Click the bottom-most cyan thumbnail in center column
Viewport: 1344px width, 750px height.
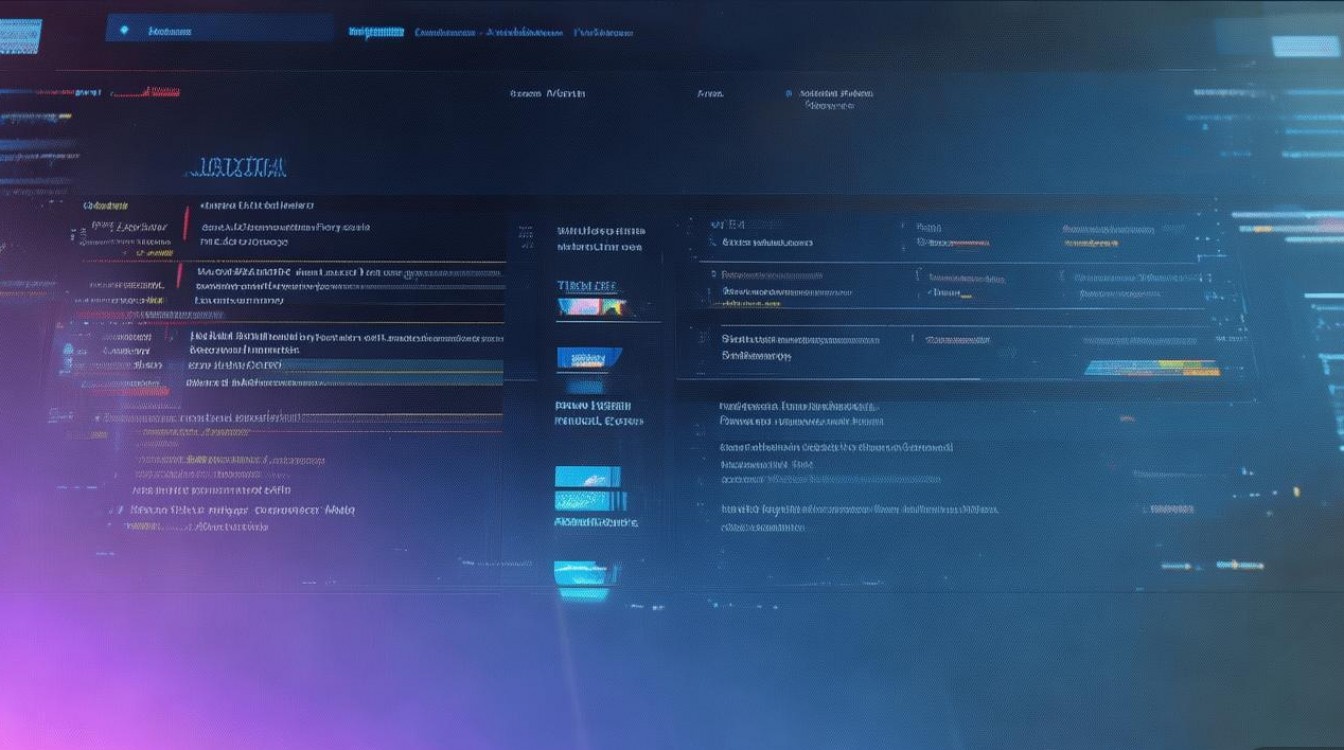(x=581, y=573)
